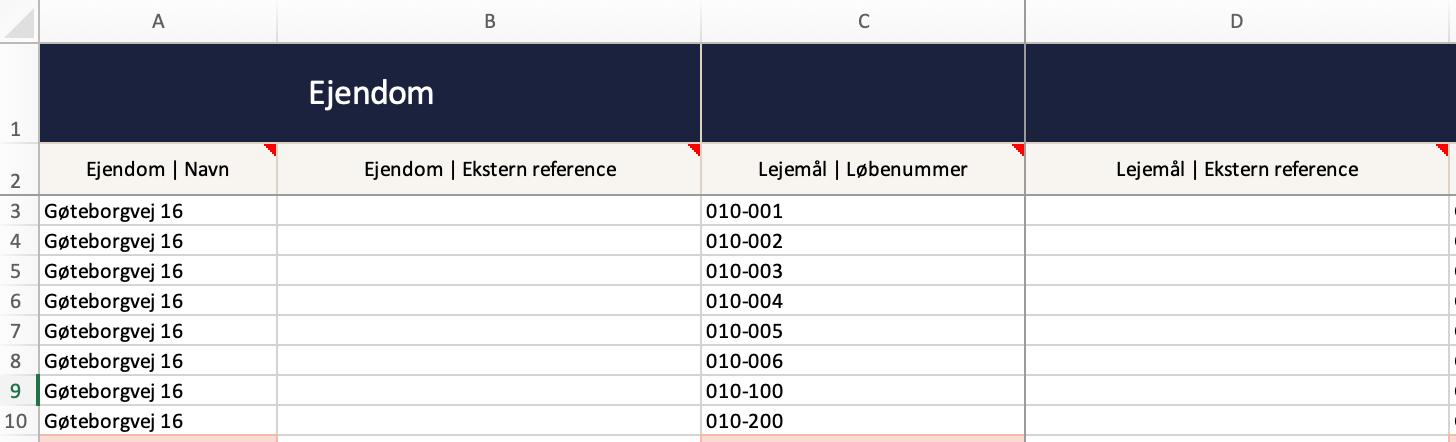
Task: Click comment indicator on Lejemål | Ekstern reference
Action: pos(1443,149)
